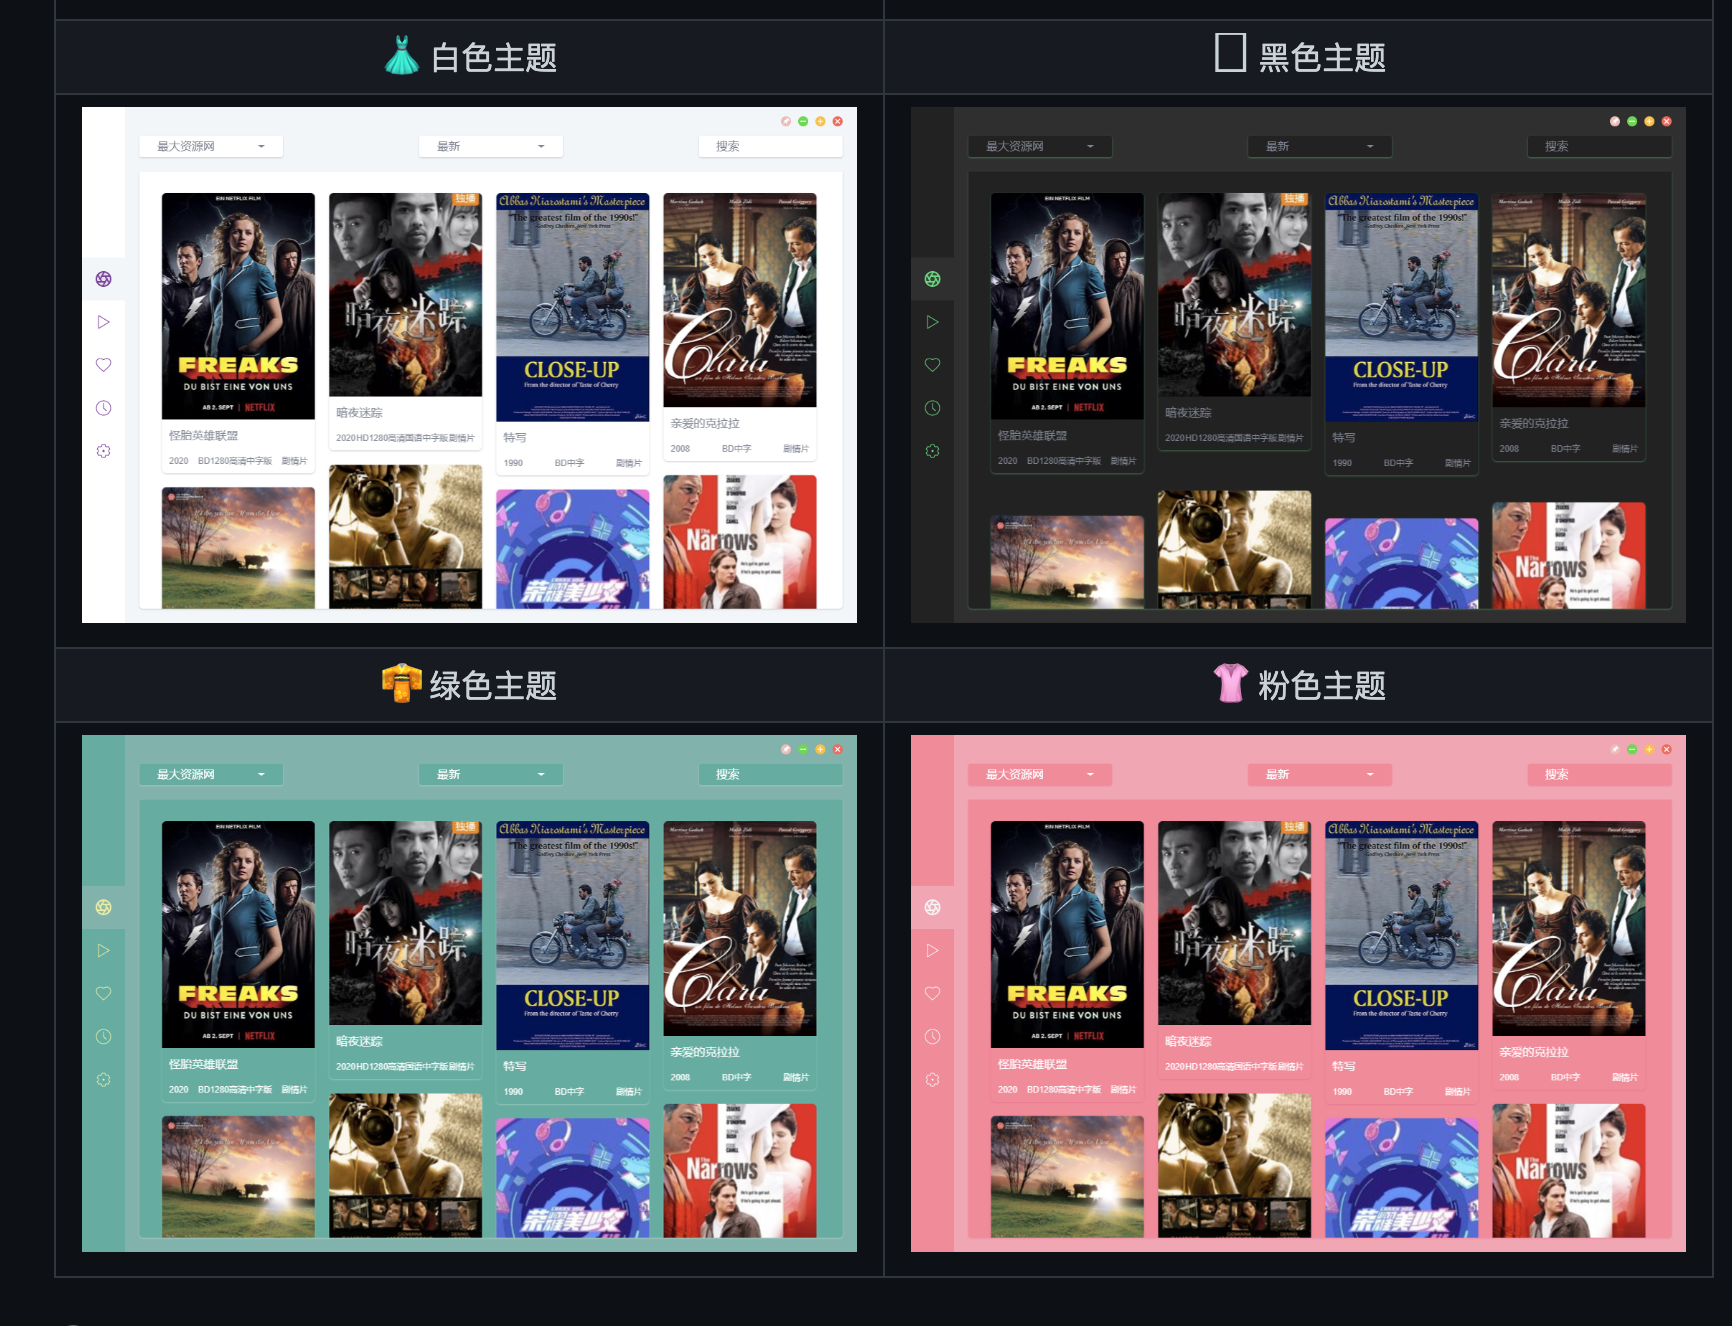
Task: Click the play icon in white theme sidebar
Action: (x=103, y=322)
